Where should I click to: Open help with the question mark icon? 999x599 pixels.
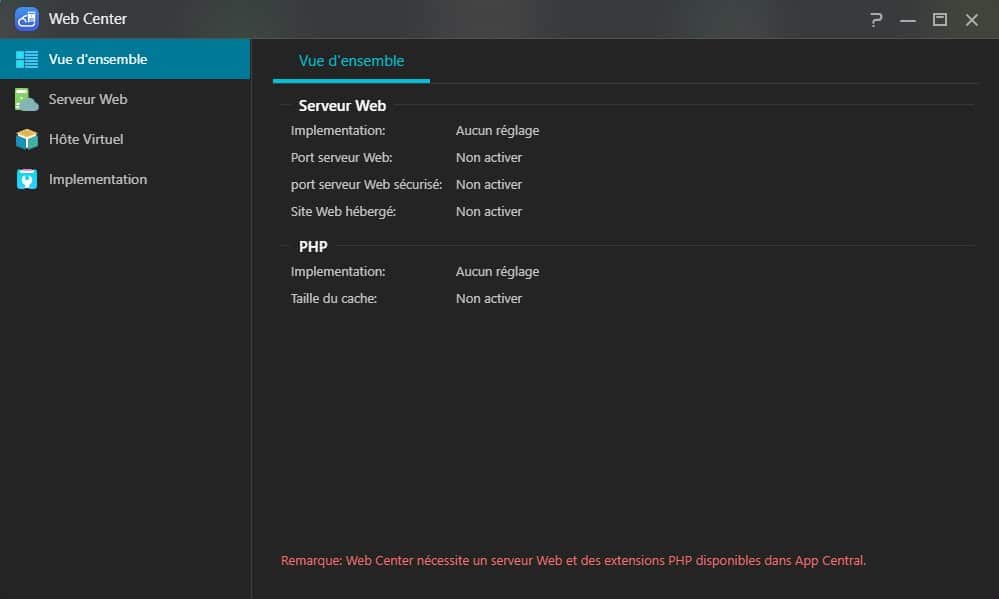coord(876,20)
